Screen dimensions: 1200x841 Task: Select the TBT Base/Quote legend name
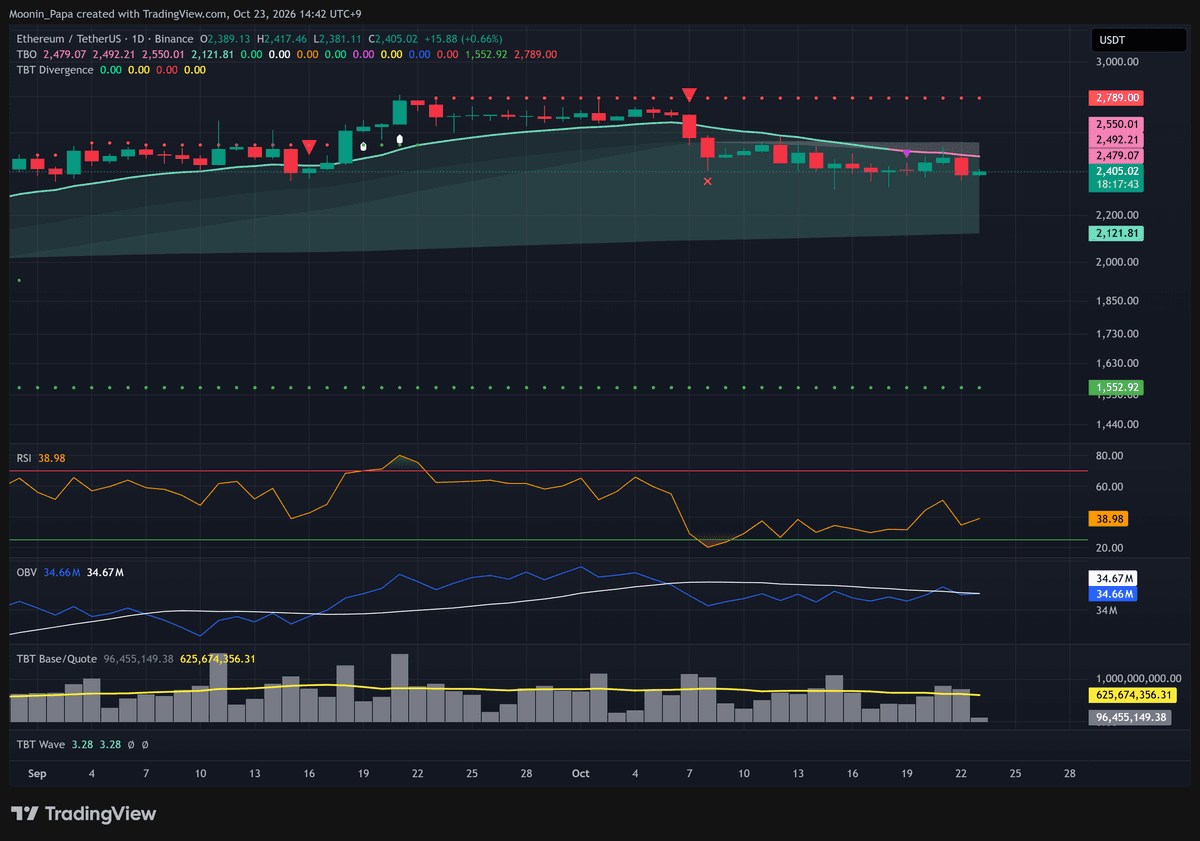tap(56, 659)
